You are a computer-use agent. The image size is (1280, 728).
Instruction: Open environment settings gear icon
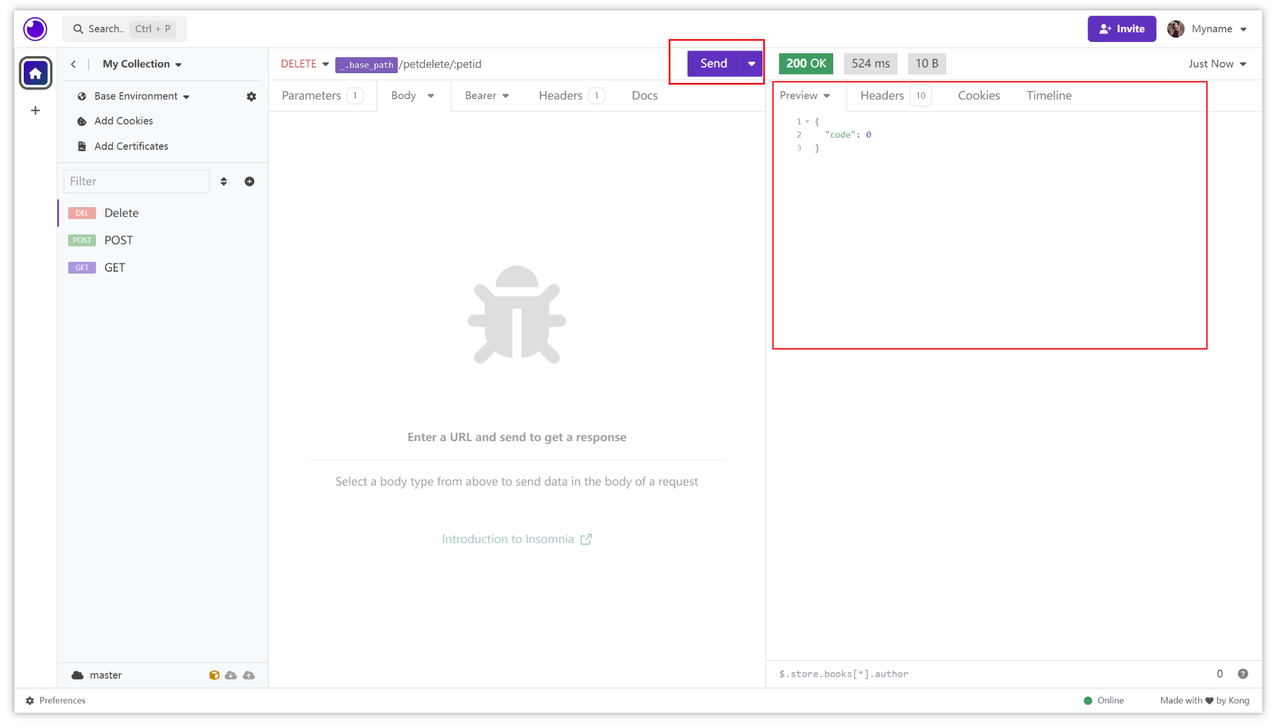pos(251,97)
